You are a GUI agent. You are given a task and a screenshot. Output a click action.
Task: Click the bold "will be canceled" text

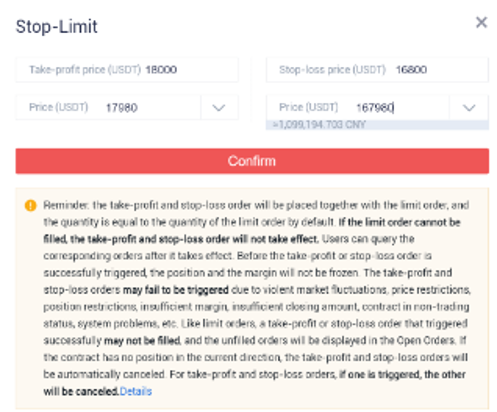pos(81,391)
